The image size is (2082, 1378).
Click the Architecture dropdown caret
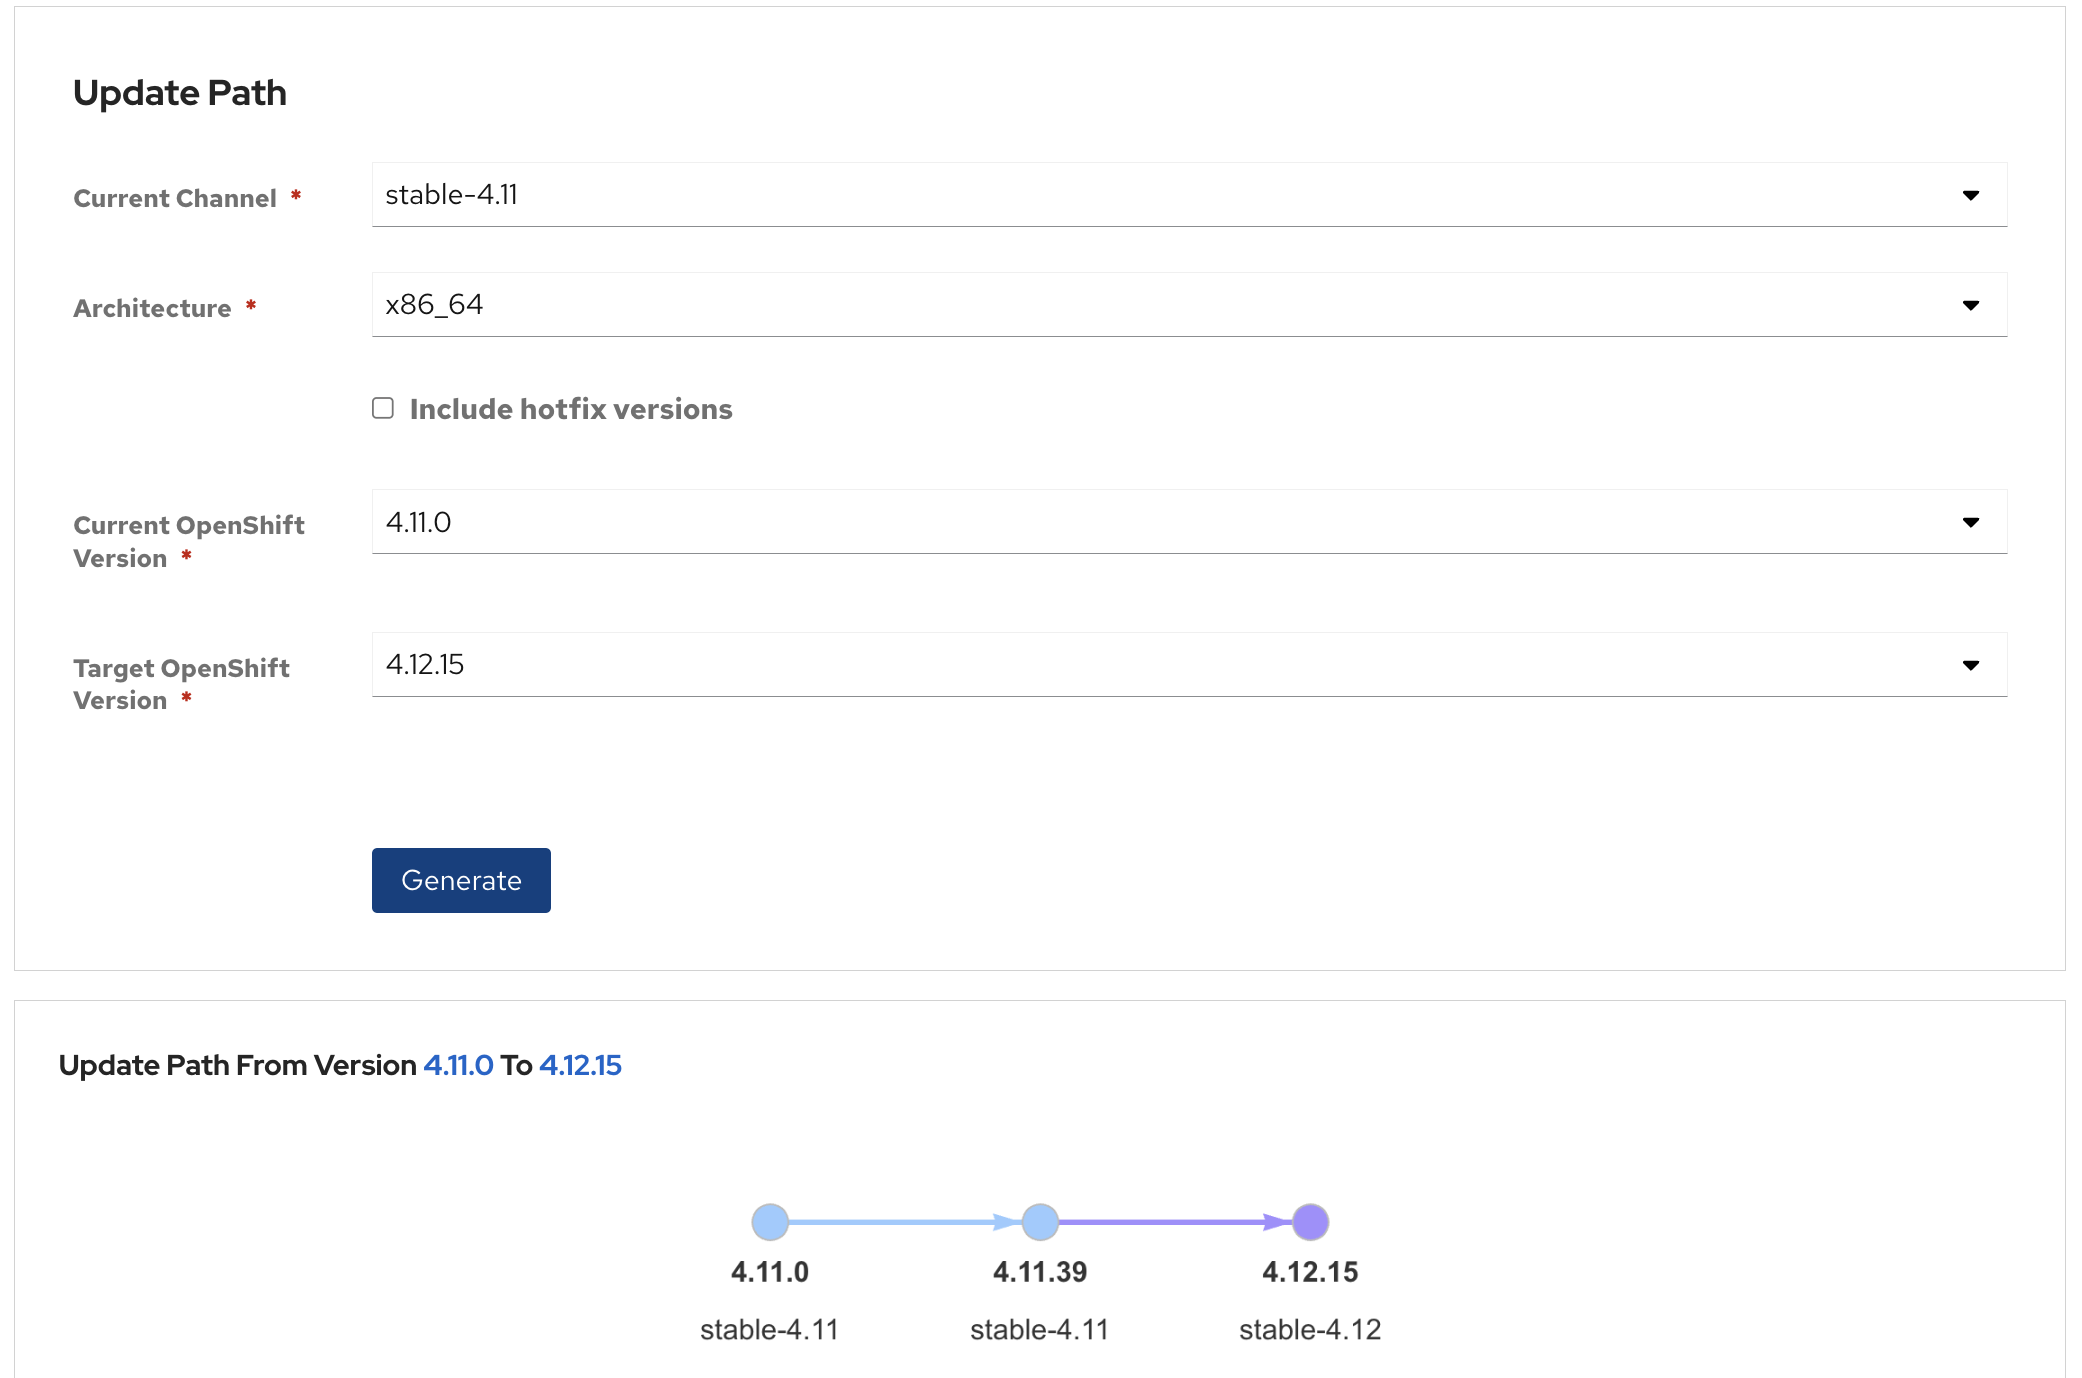1970,305
